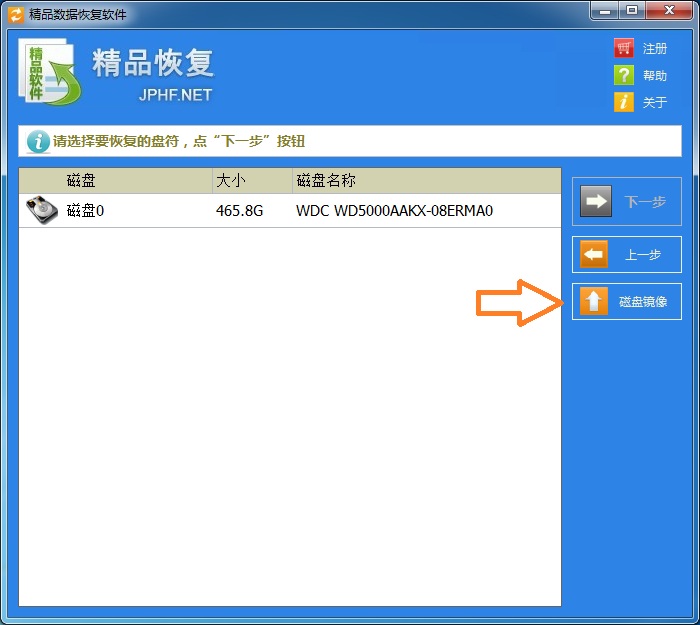Click the red shopping cart register icon
700x625 pixels.
pyautogui.click(x=624, y=48)
